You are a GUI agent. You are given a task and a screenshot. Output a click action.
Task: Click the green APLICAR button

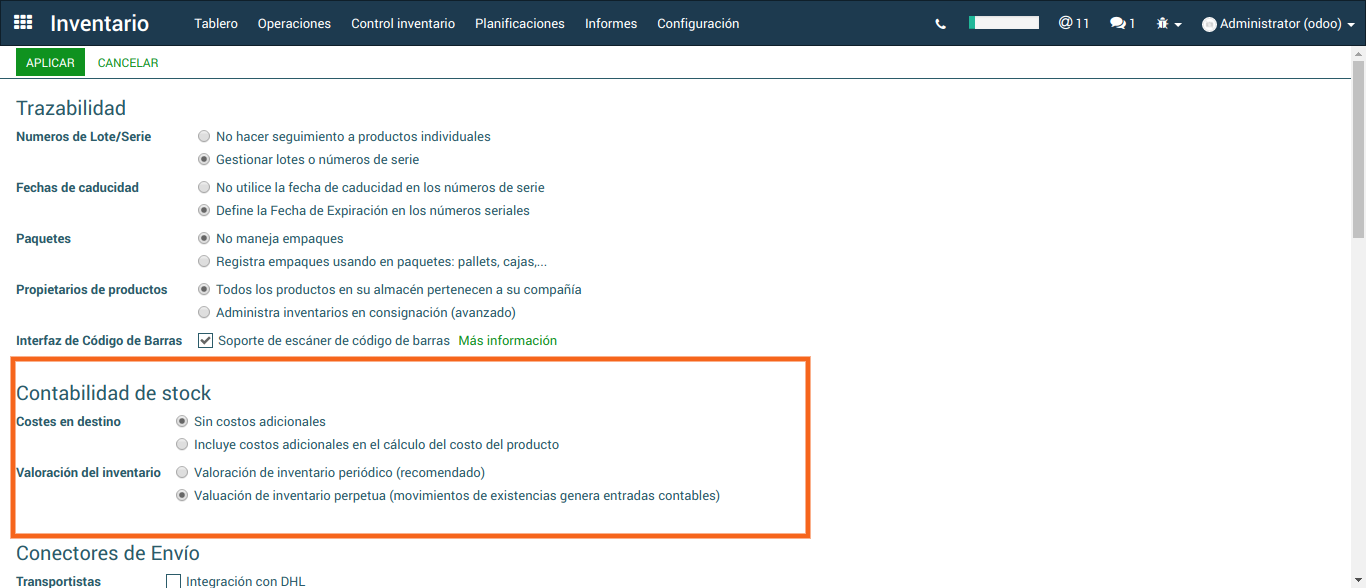pyautogui.click(x=50, y=63)
